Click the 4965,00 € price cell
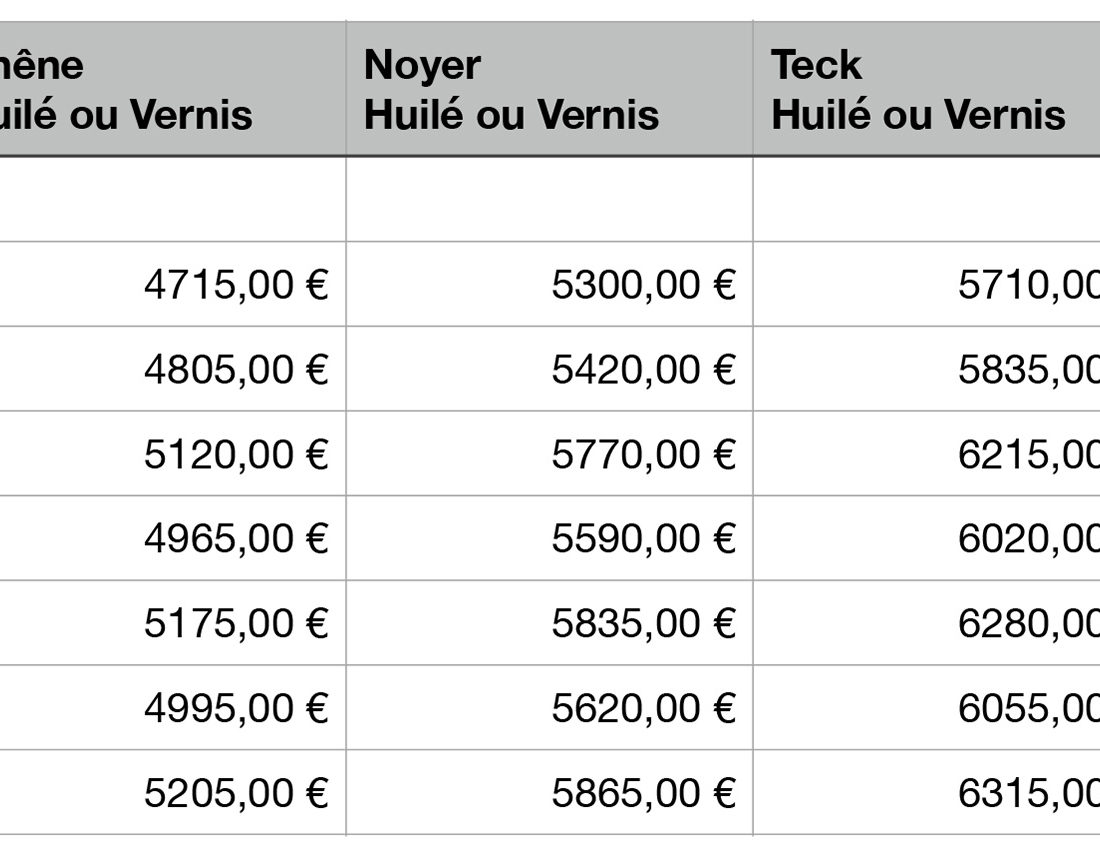 tap(236, 539)
